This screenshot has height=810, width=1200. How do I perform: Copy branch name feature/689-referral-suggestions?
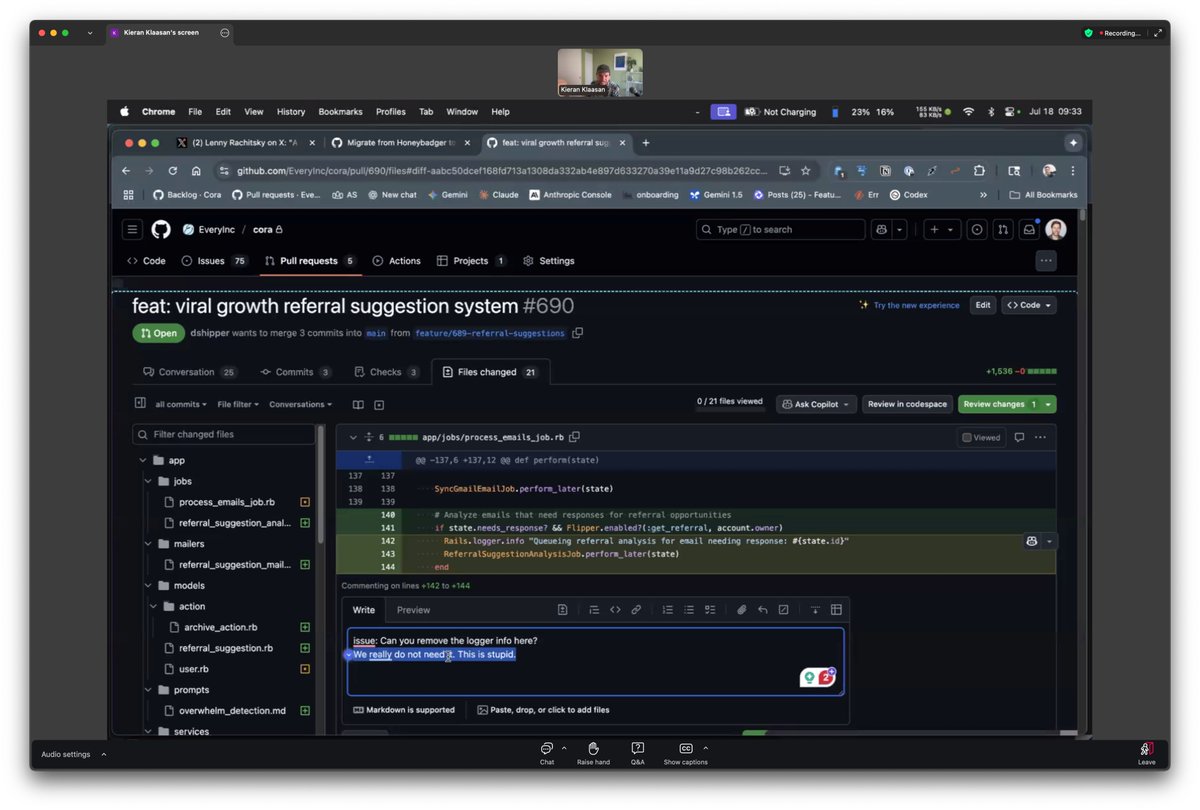tap(578, 333)
